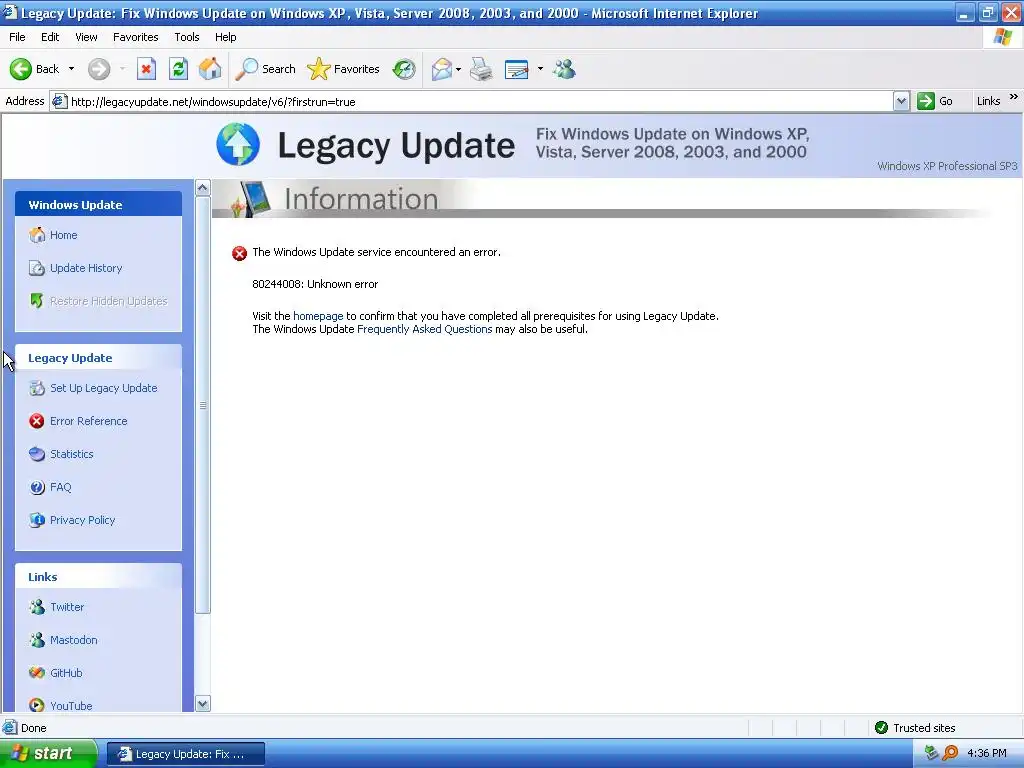Open GitHub link in sidebar
Screen dimensions: 1024x768
pyautogui.click(x=66, y=673)
